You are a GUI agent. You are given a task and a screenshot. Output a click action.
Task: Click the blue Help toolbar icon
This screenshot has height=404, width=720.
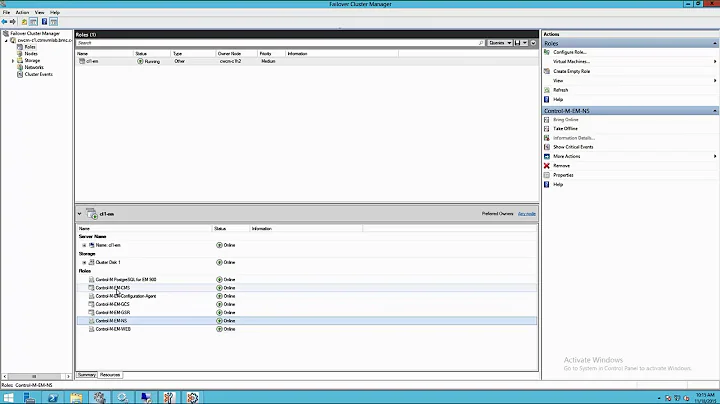[x=44, y=22]
